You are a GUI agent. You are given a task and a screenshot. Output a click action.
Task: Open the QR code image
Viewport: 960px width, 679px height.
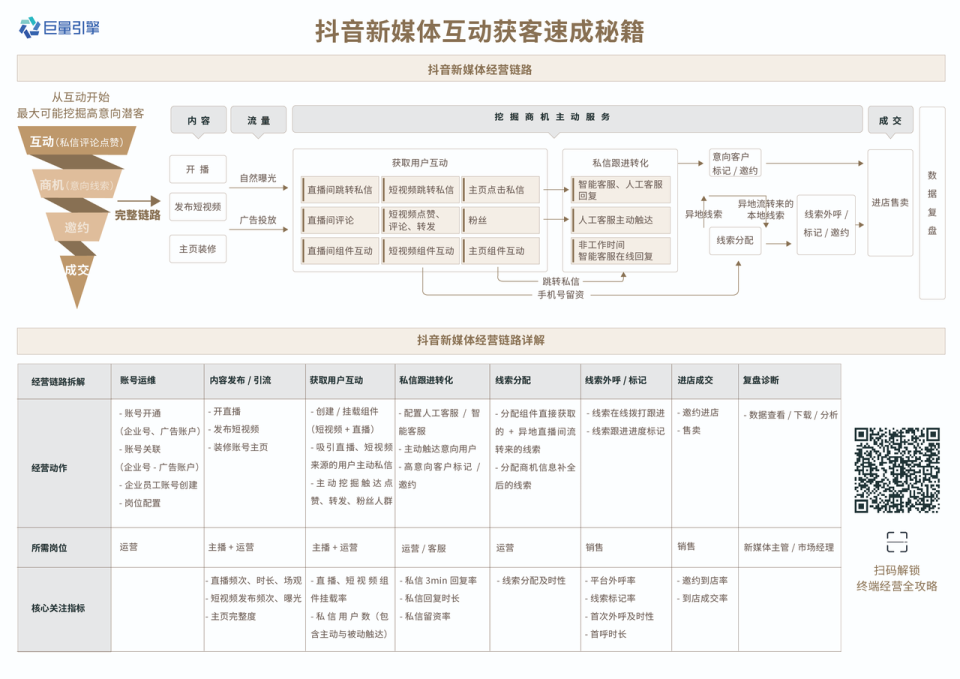pos(897,470)
